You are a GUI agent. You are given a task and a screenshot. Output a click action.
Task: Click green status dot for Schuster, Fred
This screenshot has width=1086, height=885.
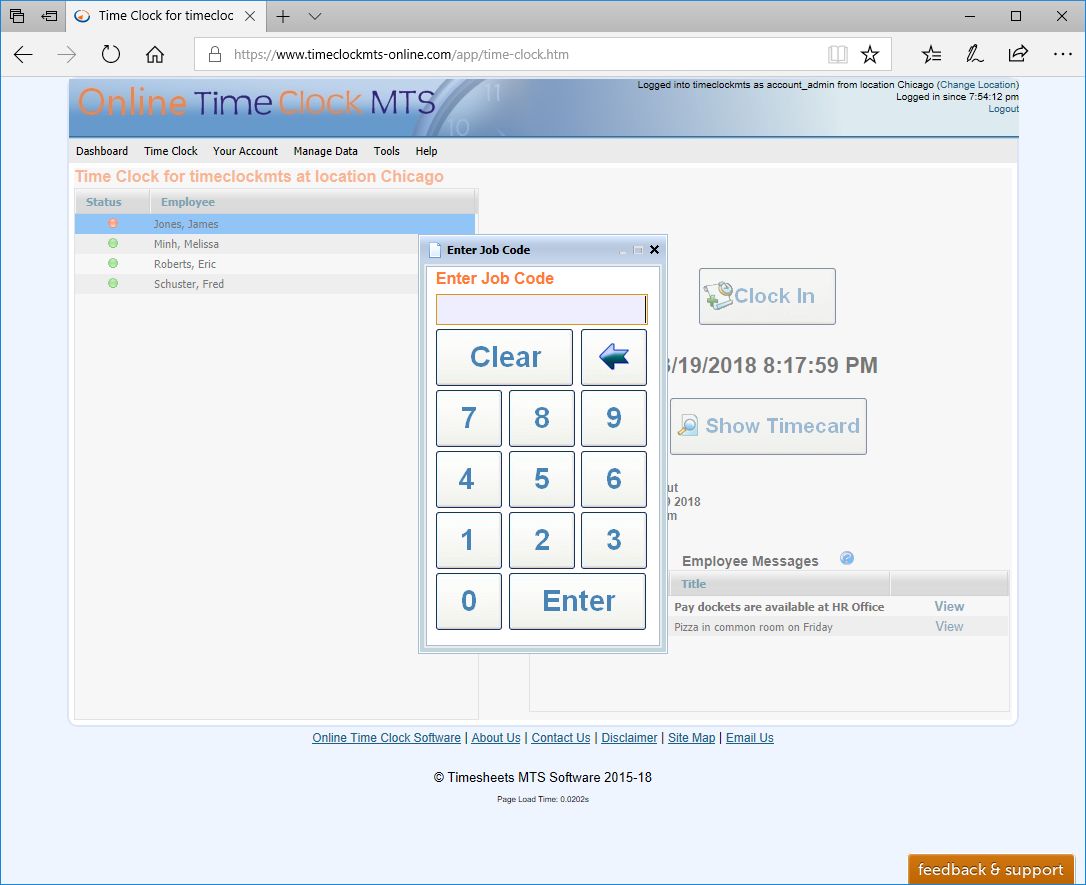tap(113, 283)
